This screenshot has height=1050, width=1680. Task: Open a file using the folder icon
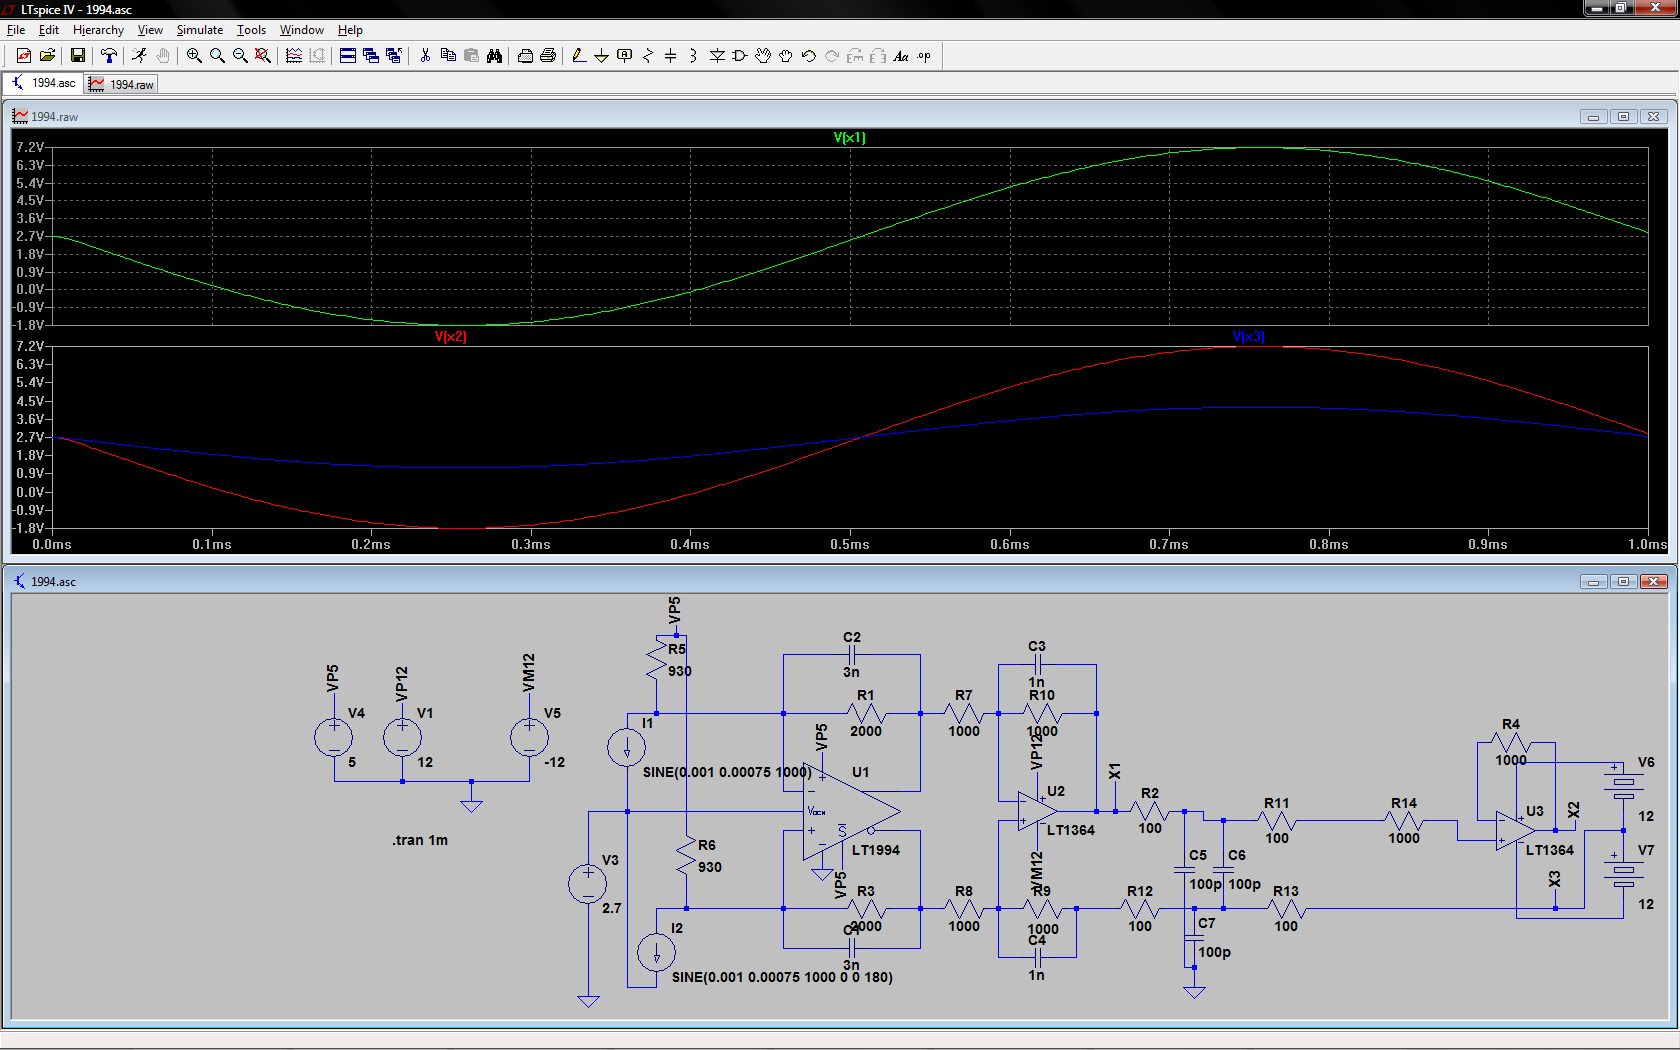point(47,56)
